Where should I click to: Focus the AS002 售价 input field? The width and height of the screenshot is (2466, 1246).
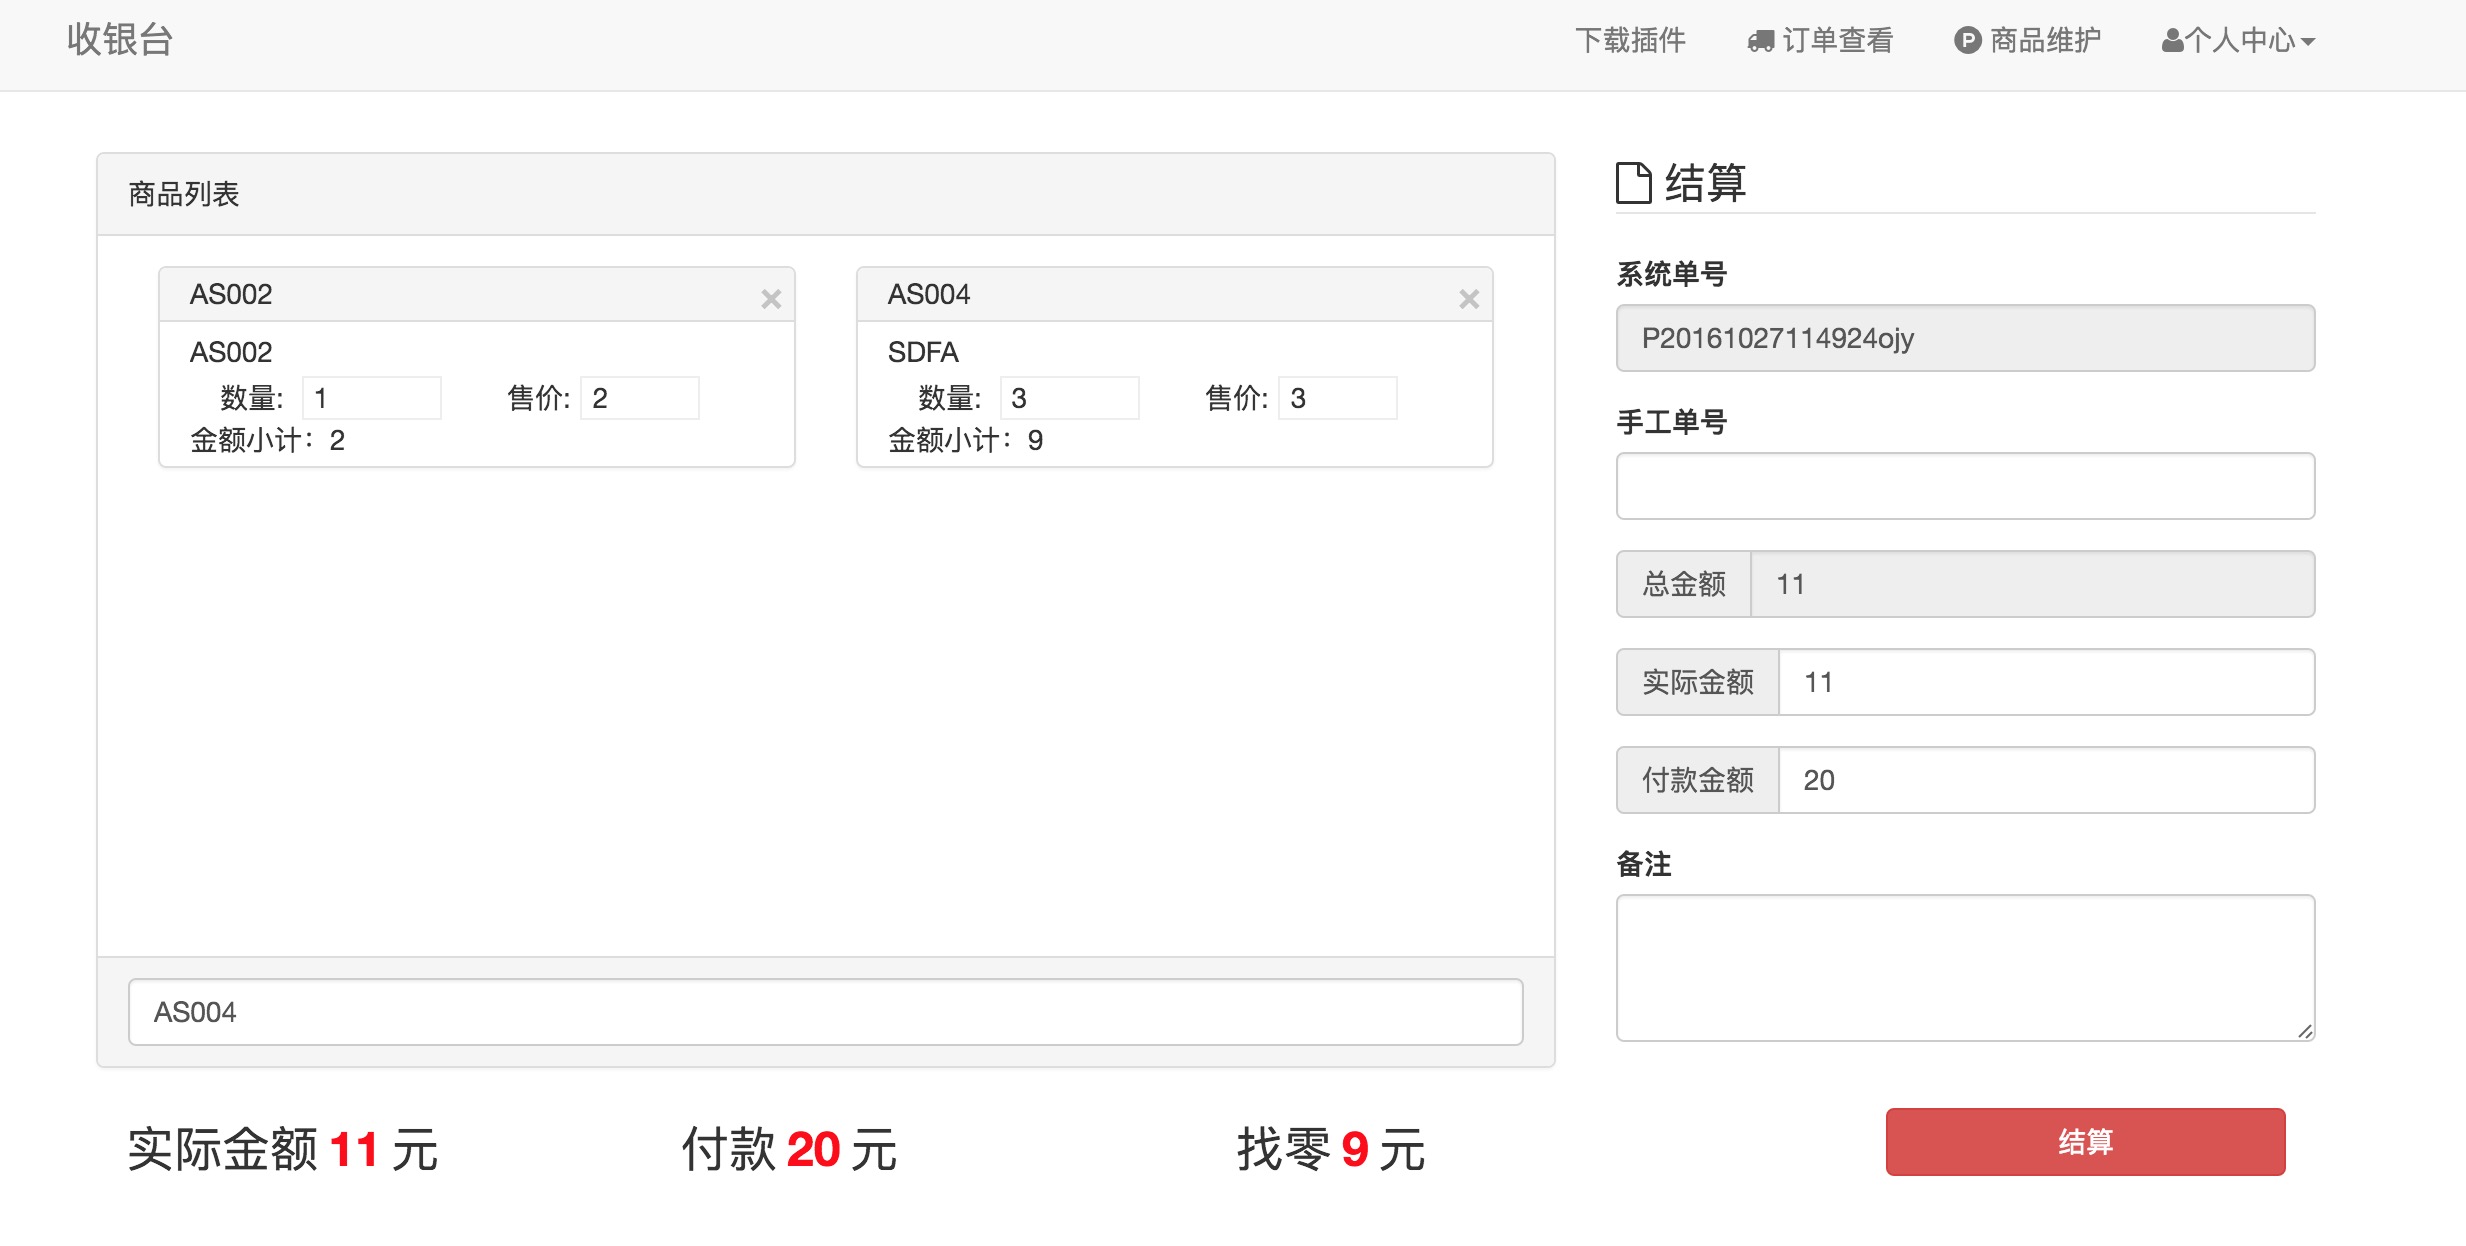(639, 398)
